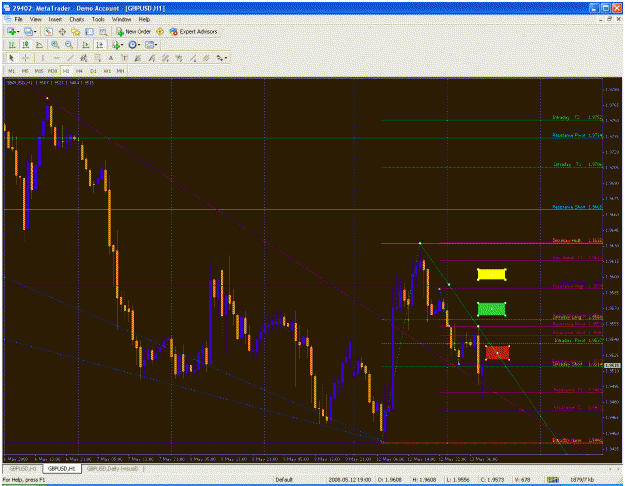Select the Fibonacci Retracement tool
This screenshot has width=625, height=486.
97,58
